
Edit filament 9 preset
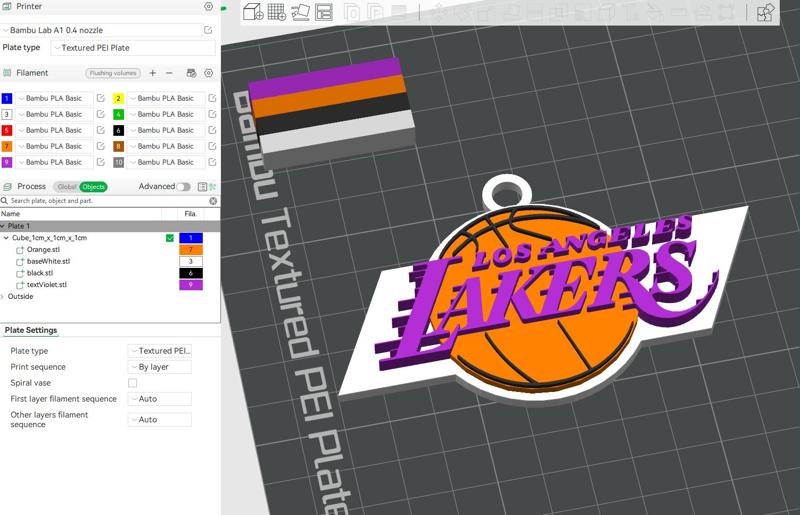[x=101, y=162]
